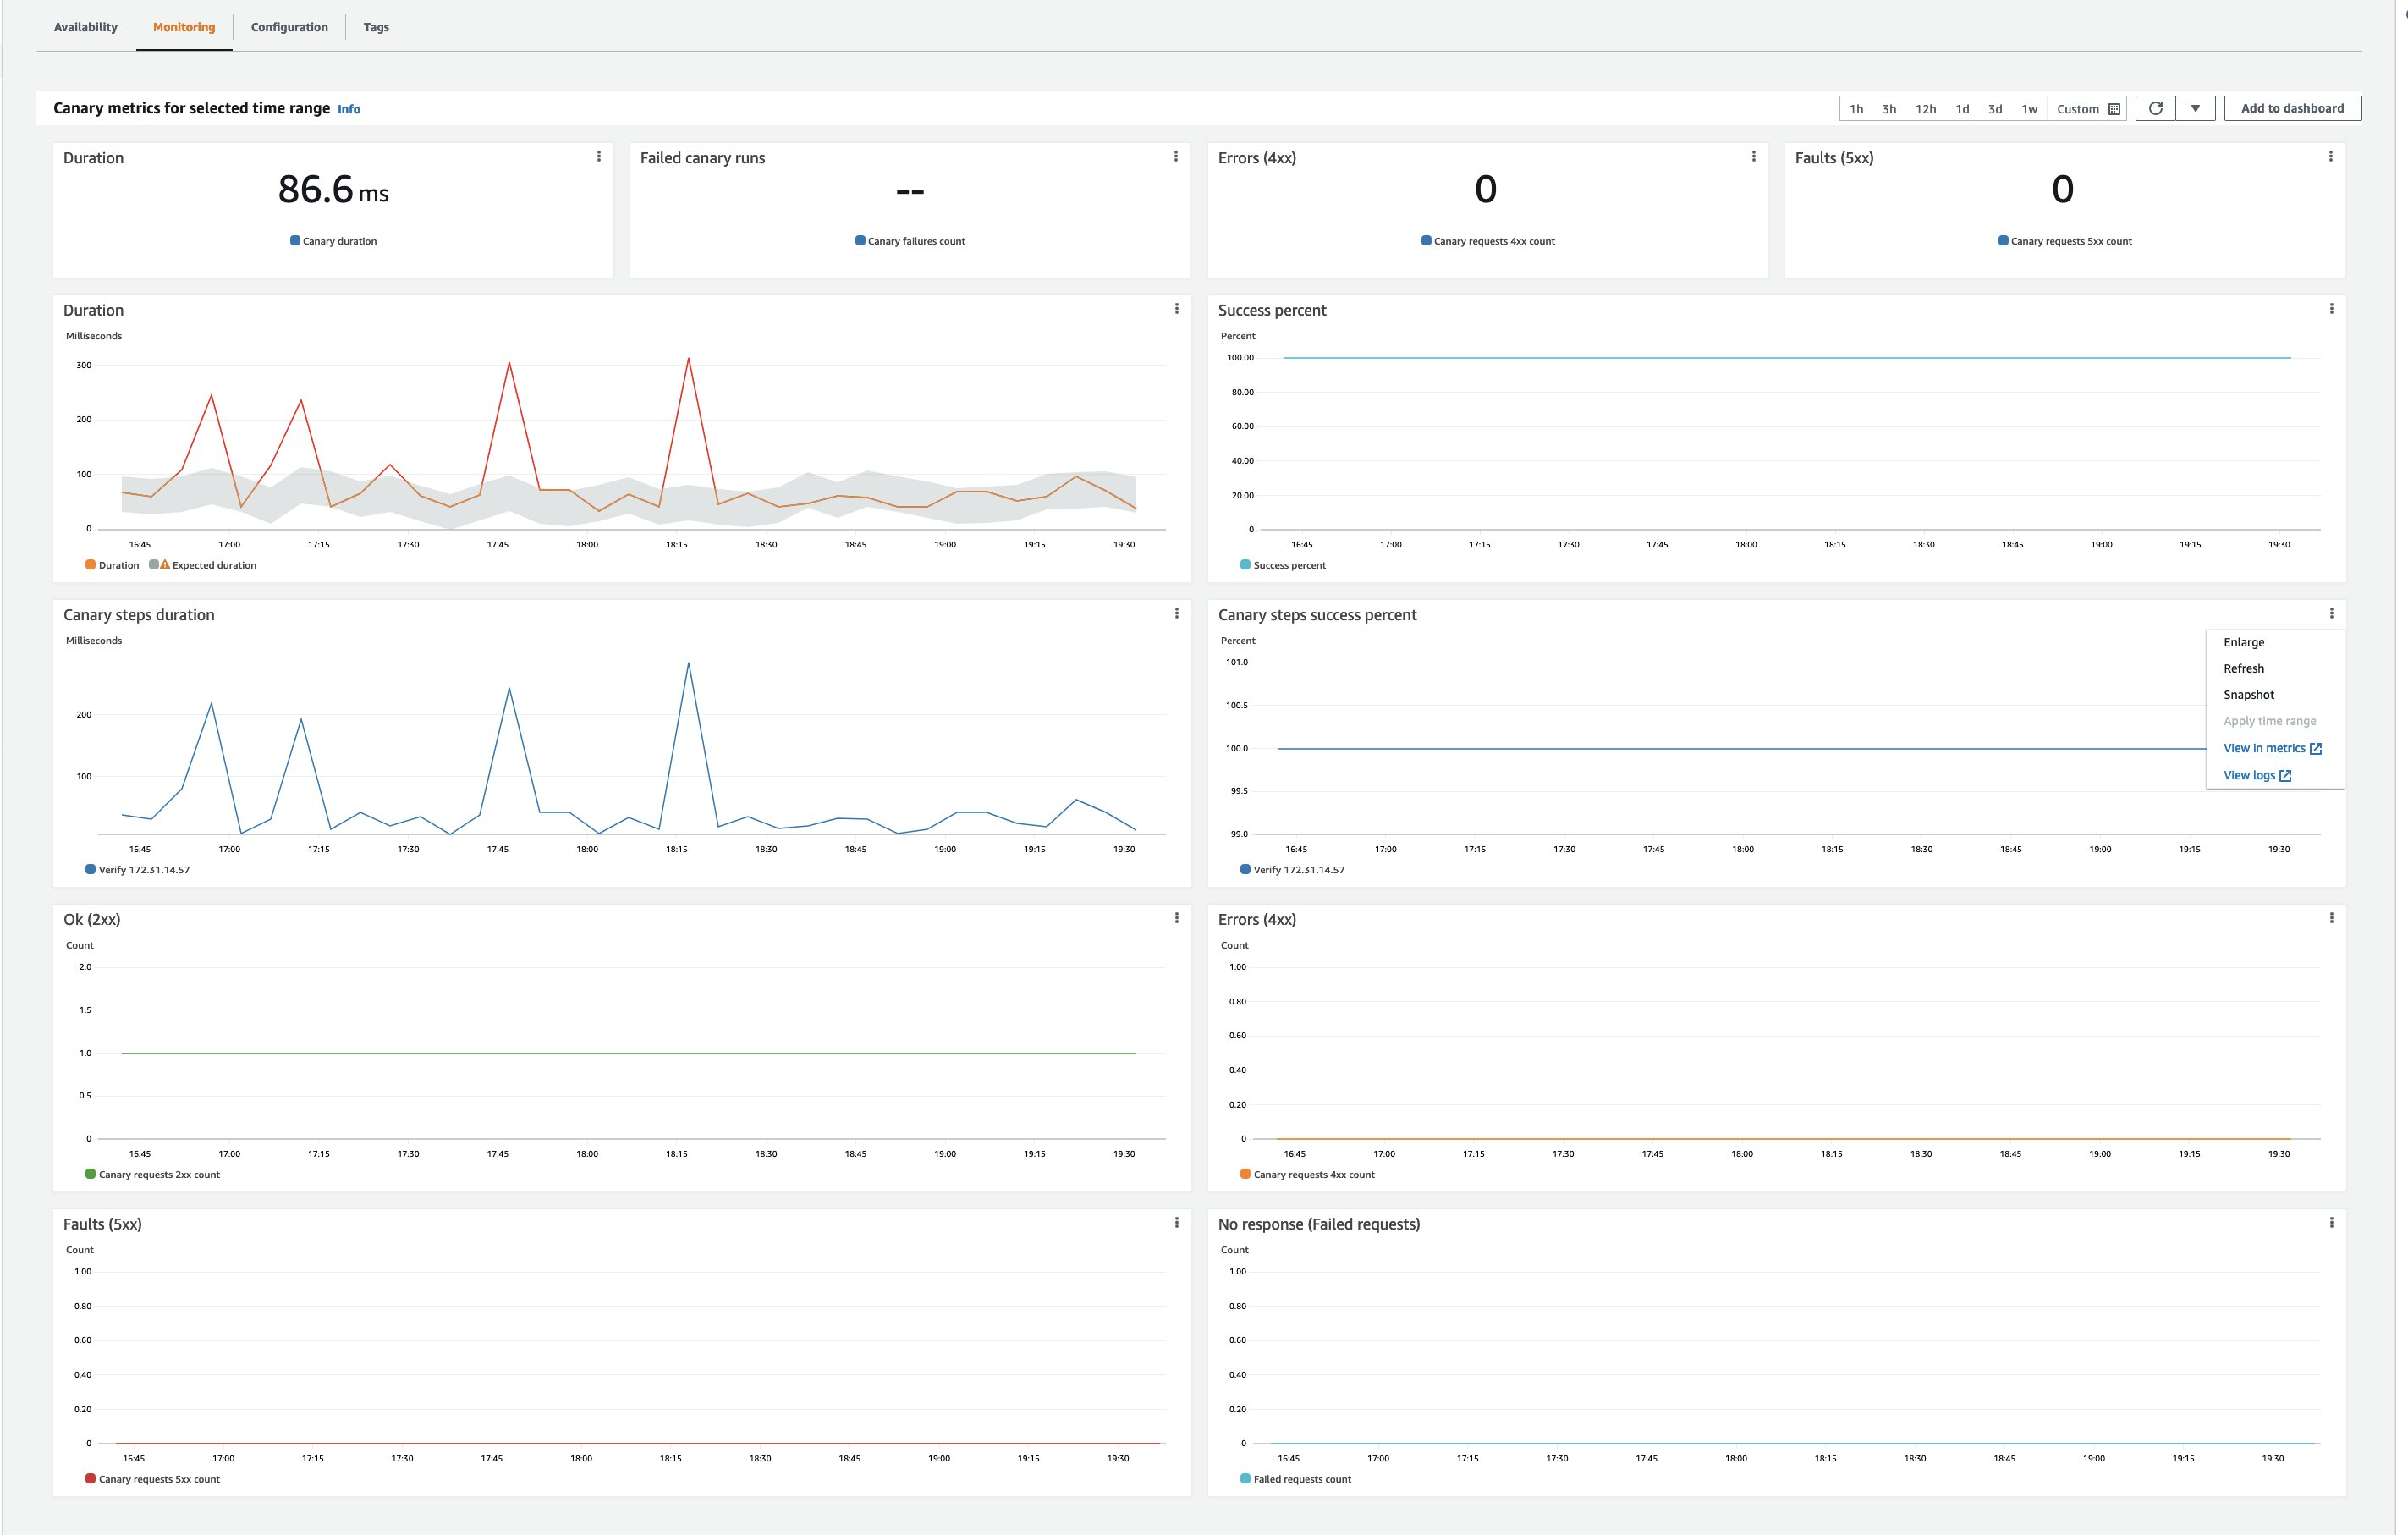The width and height of the screenshot is (2408, 1535).
Task: Click the three-dot menu icon on Ok 2xx chart
Action: 1176,915
